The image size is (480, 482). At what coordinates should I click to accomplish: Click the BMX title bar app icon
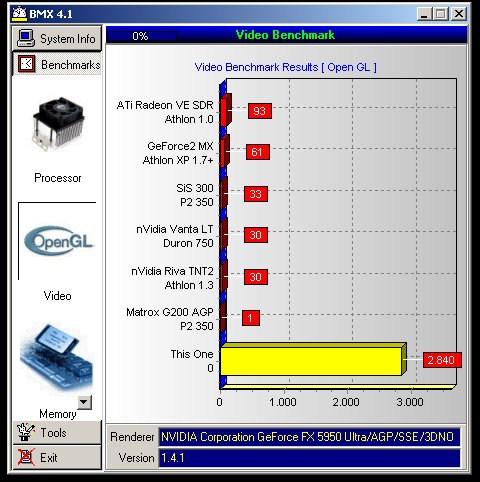[19, 14]
